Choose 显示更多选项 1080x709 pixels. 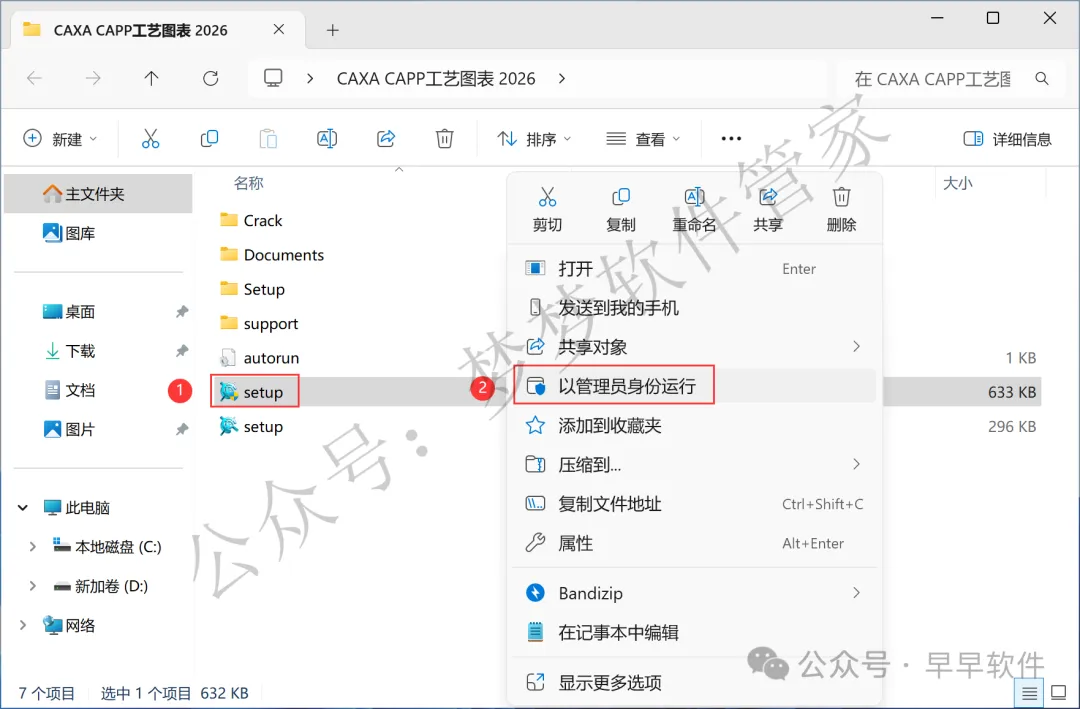pos(695,682)
